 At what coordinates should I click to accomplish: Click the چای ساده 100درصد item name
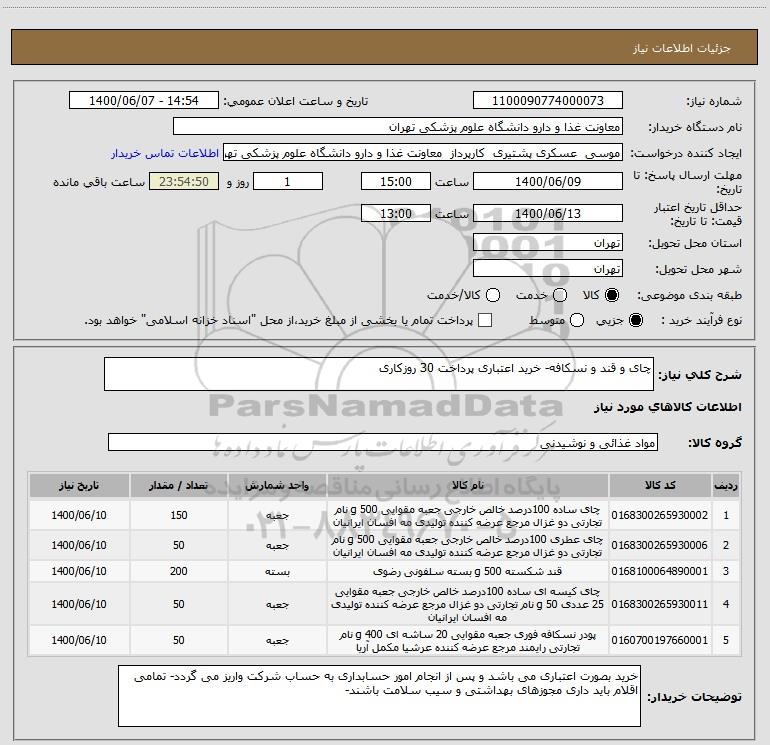click(468, 516)
